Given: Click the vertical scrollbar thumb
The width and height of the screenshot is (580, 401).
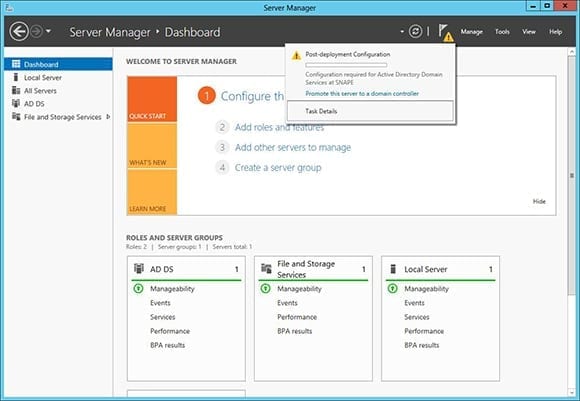Looking at the screenshot, I should (572, 176).
